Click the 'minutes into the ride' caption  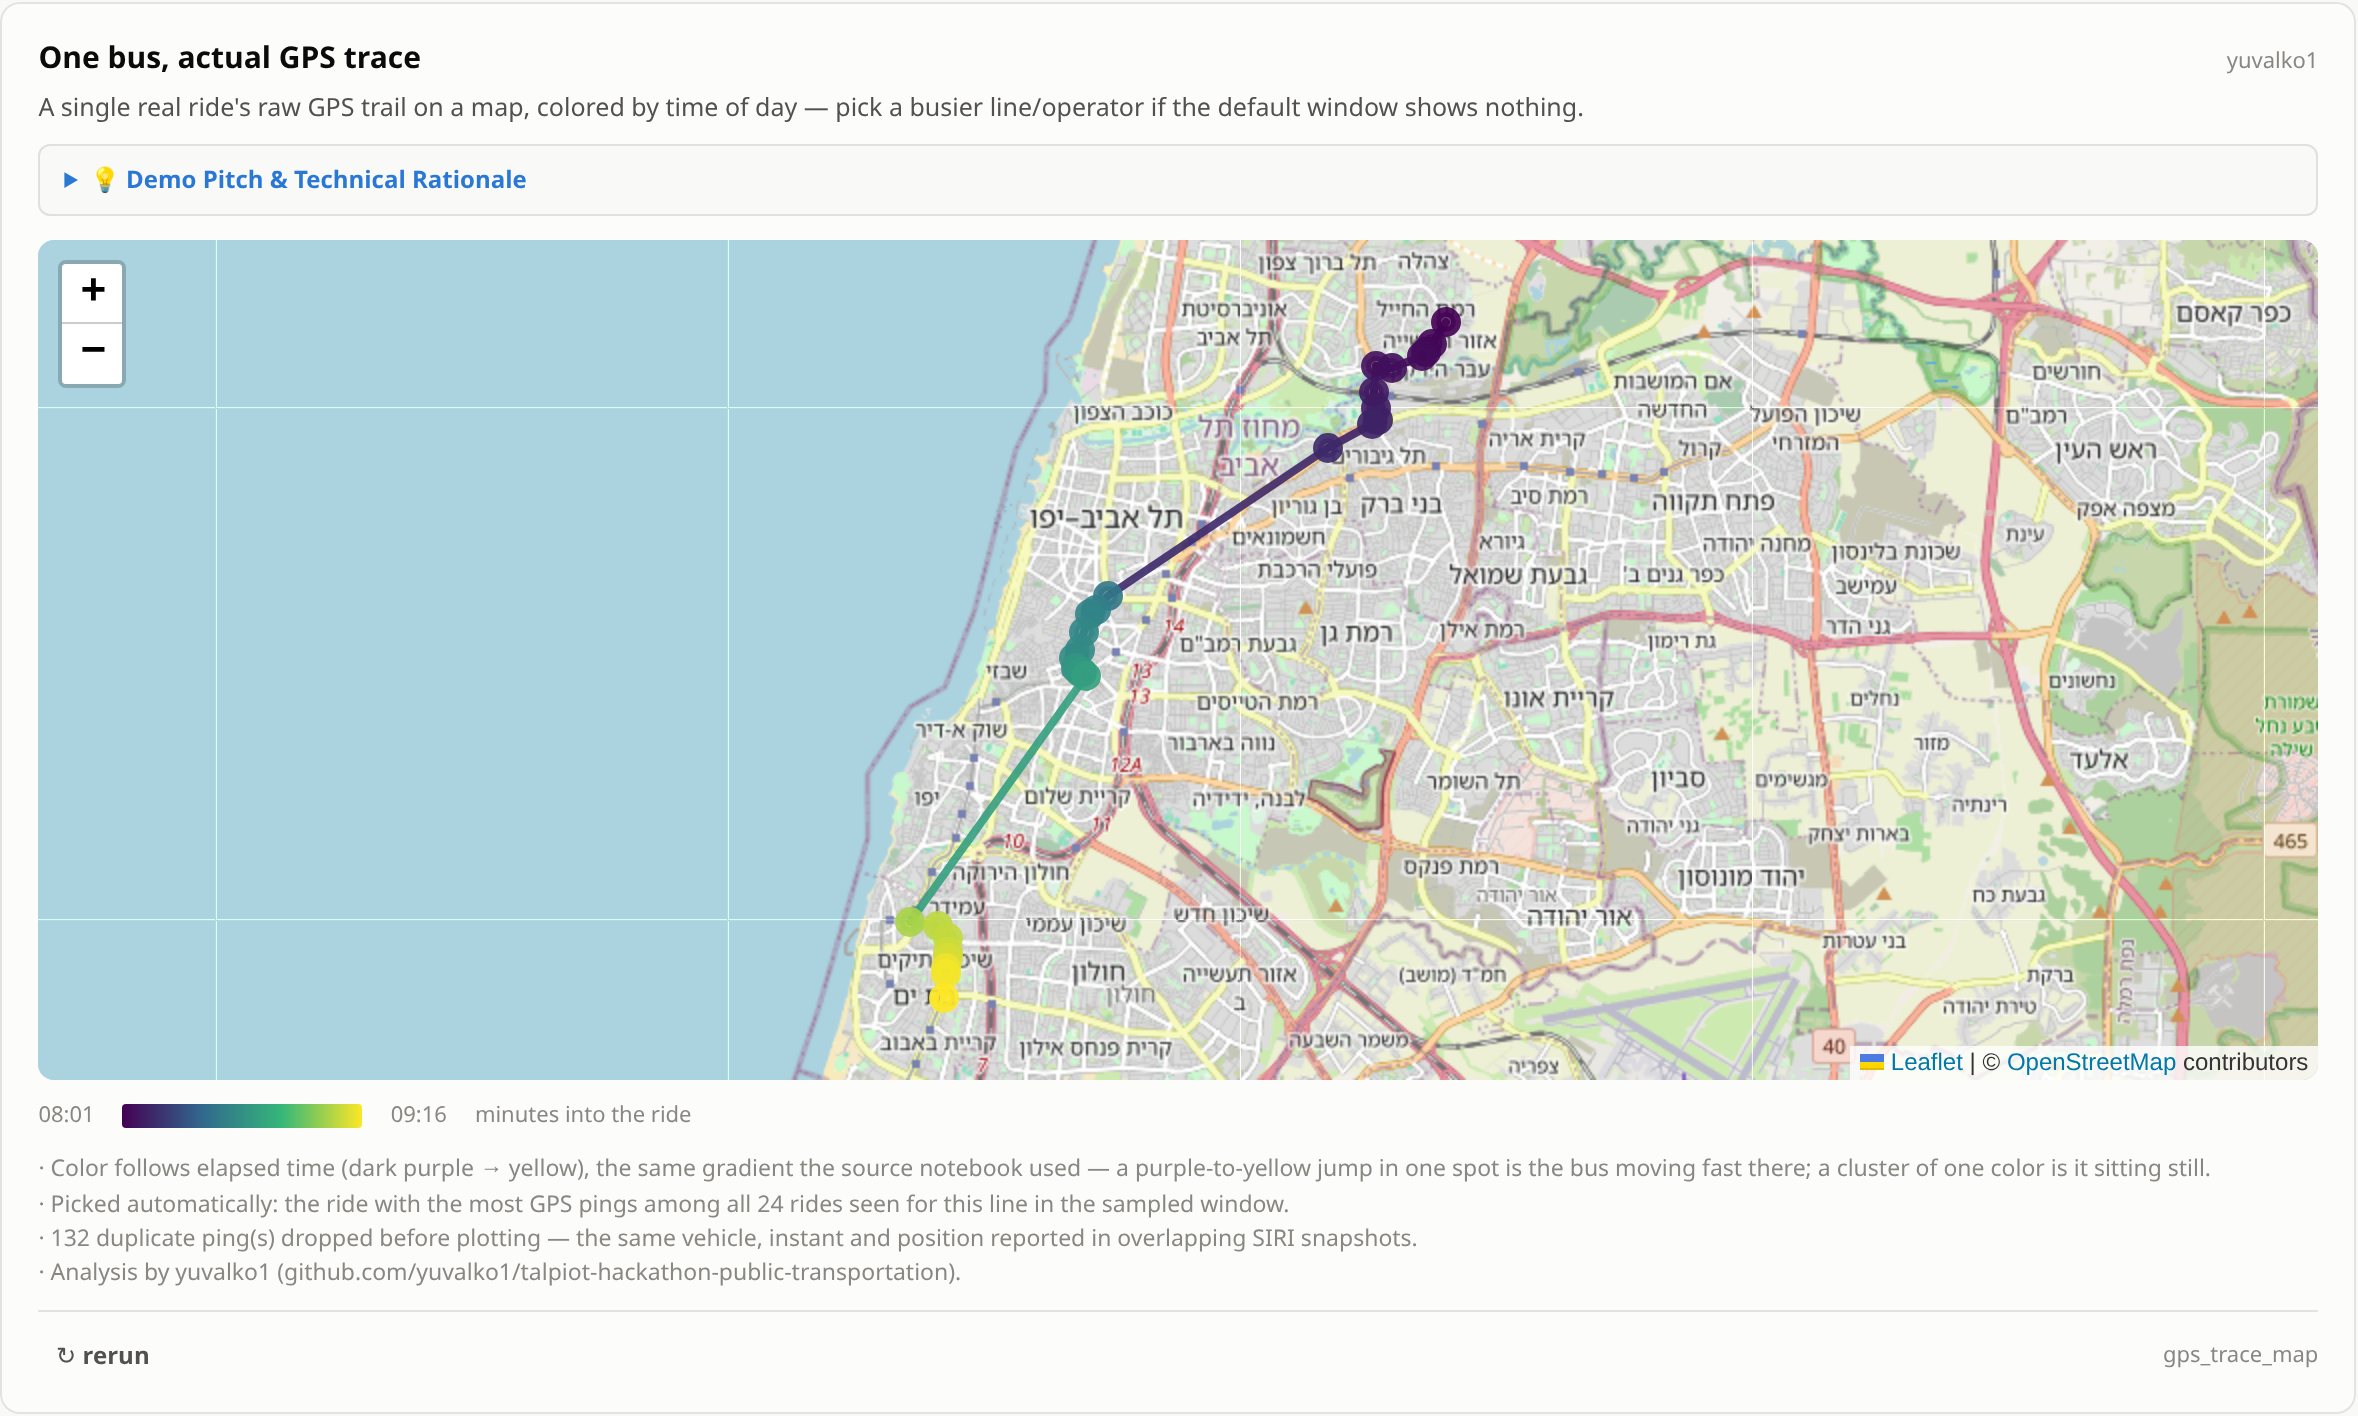click(x=583, y=1115)
